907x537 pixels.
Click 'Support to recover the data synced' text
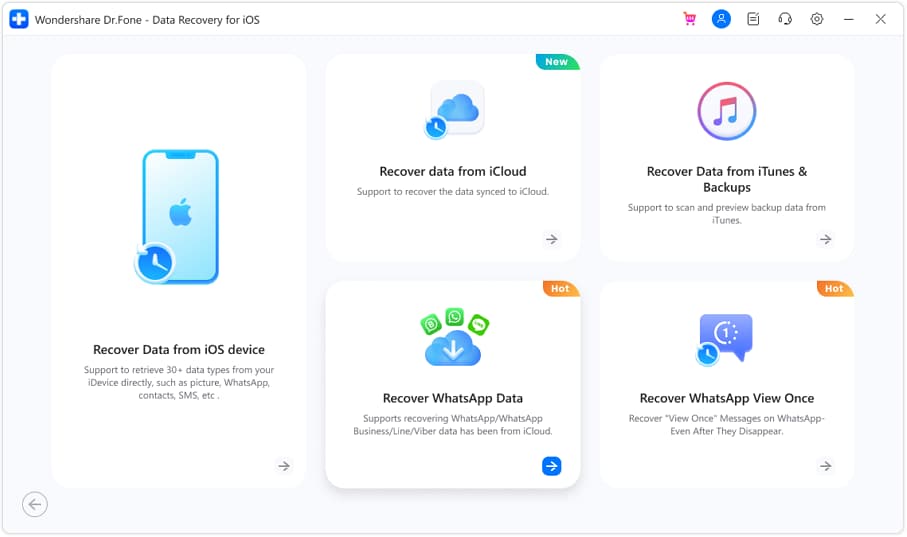click(x=453, y=192)
